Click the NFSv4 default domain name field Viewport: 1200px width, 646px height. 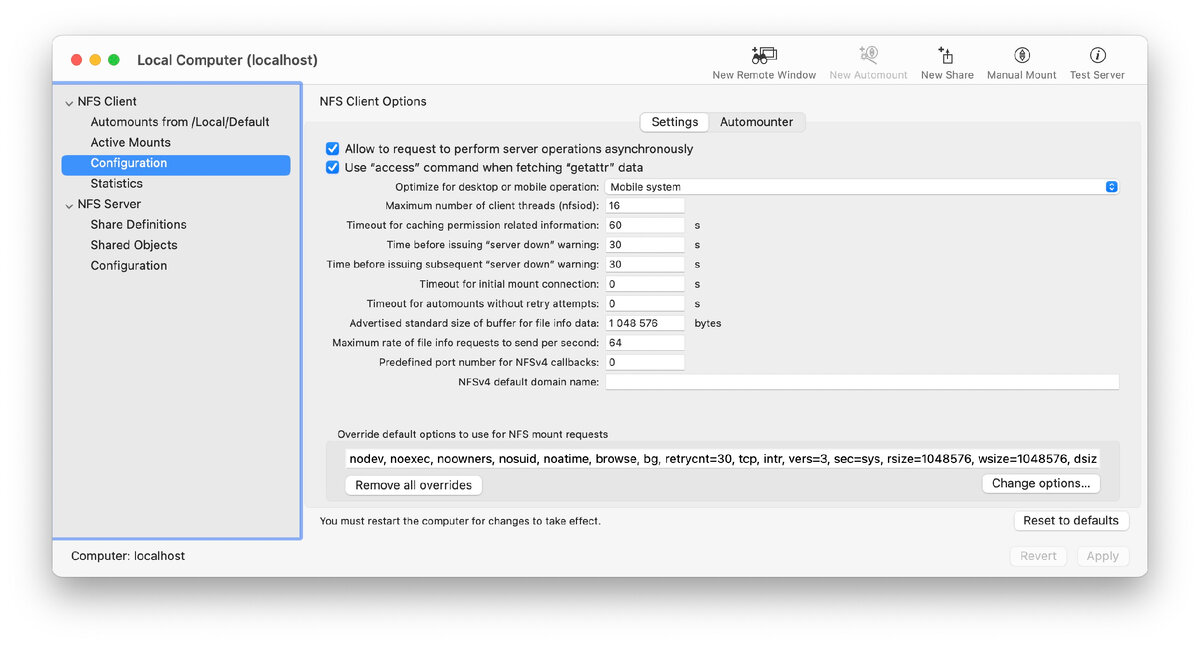pyautogui.click(x=861, y=382)
